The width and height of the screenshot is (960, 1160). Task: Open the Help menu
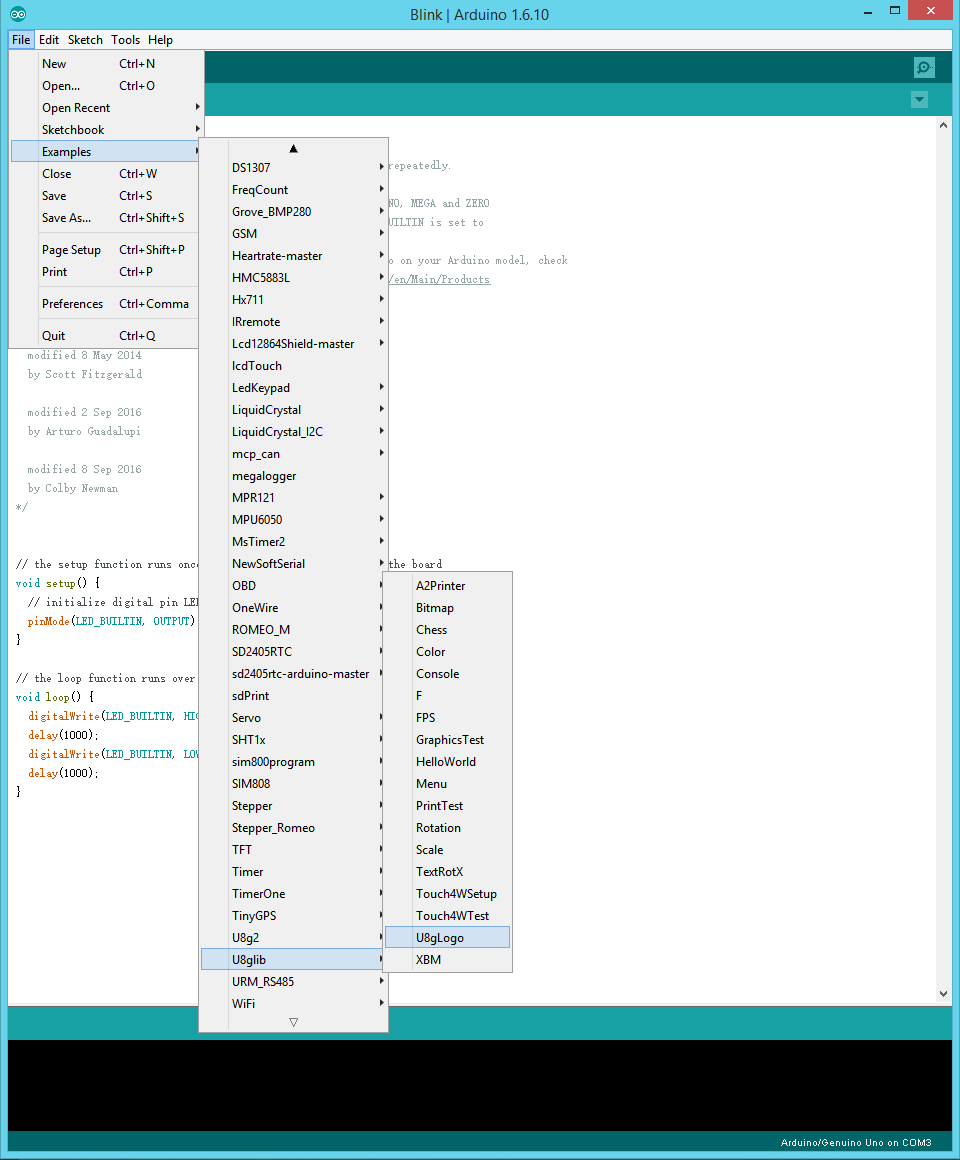point(160,40)
